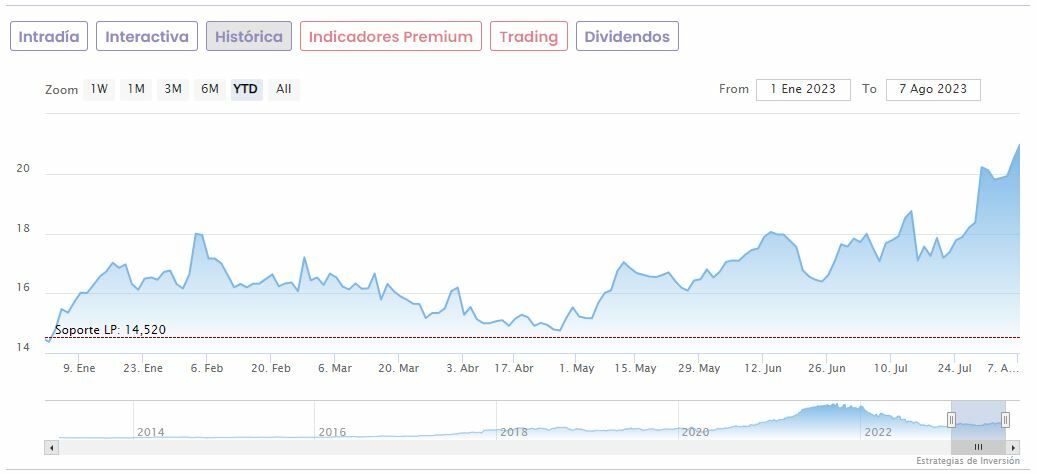
Task: Switch to the Interactiva tab
Action: pyautogui.click(x=147, y=37)
